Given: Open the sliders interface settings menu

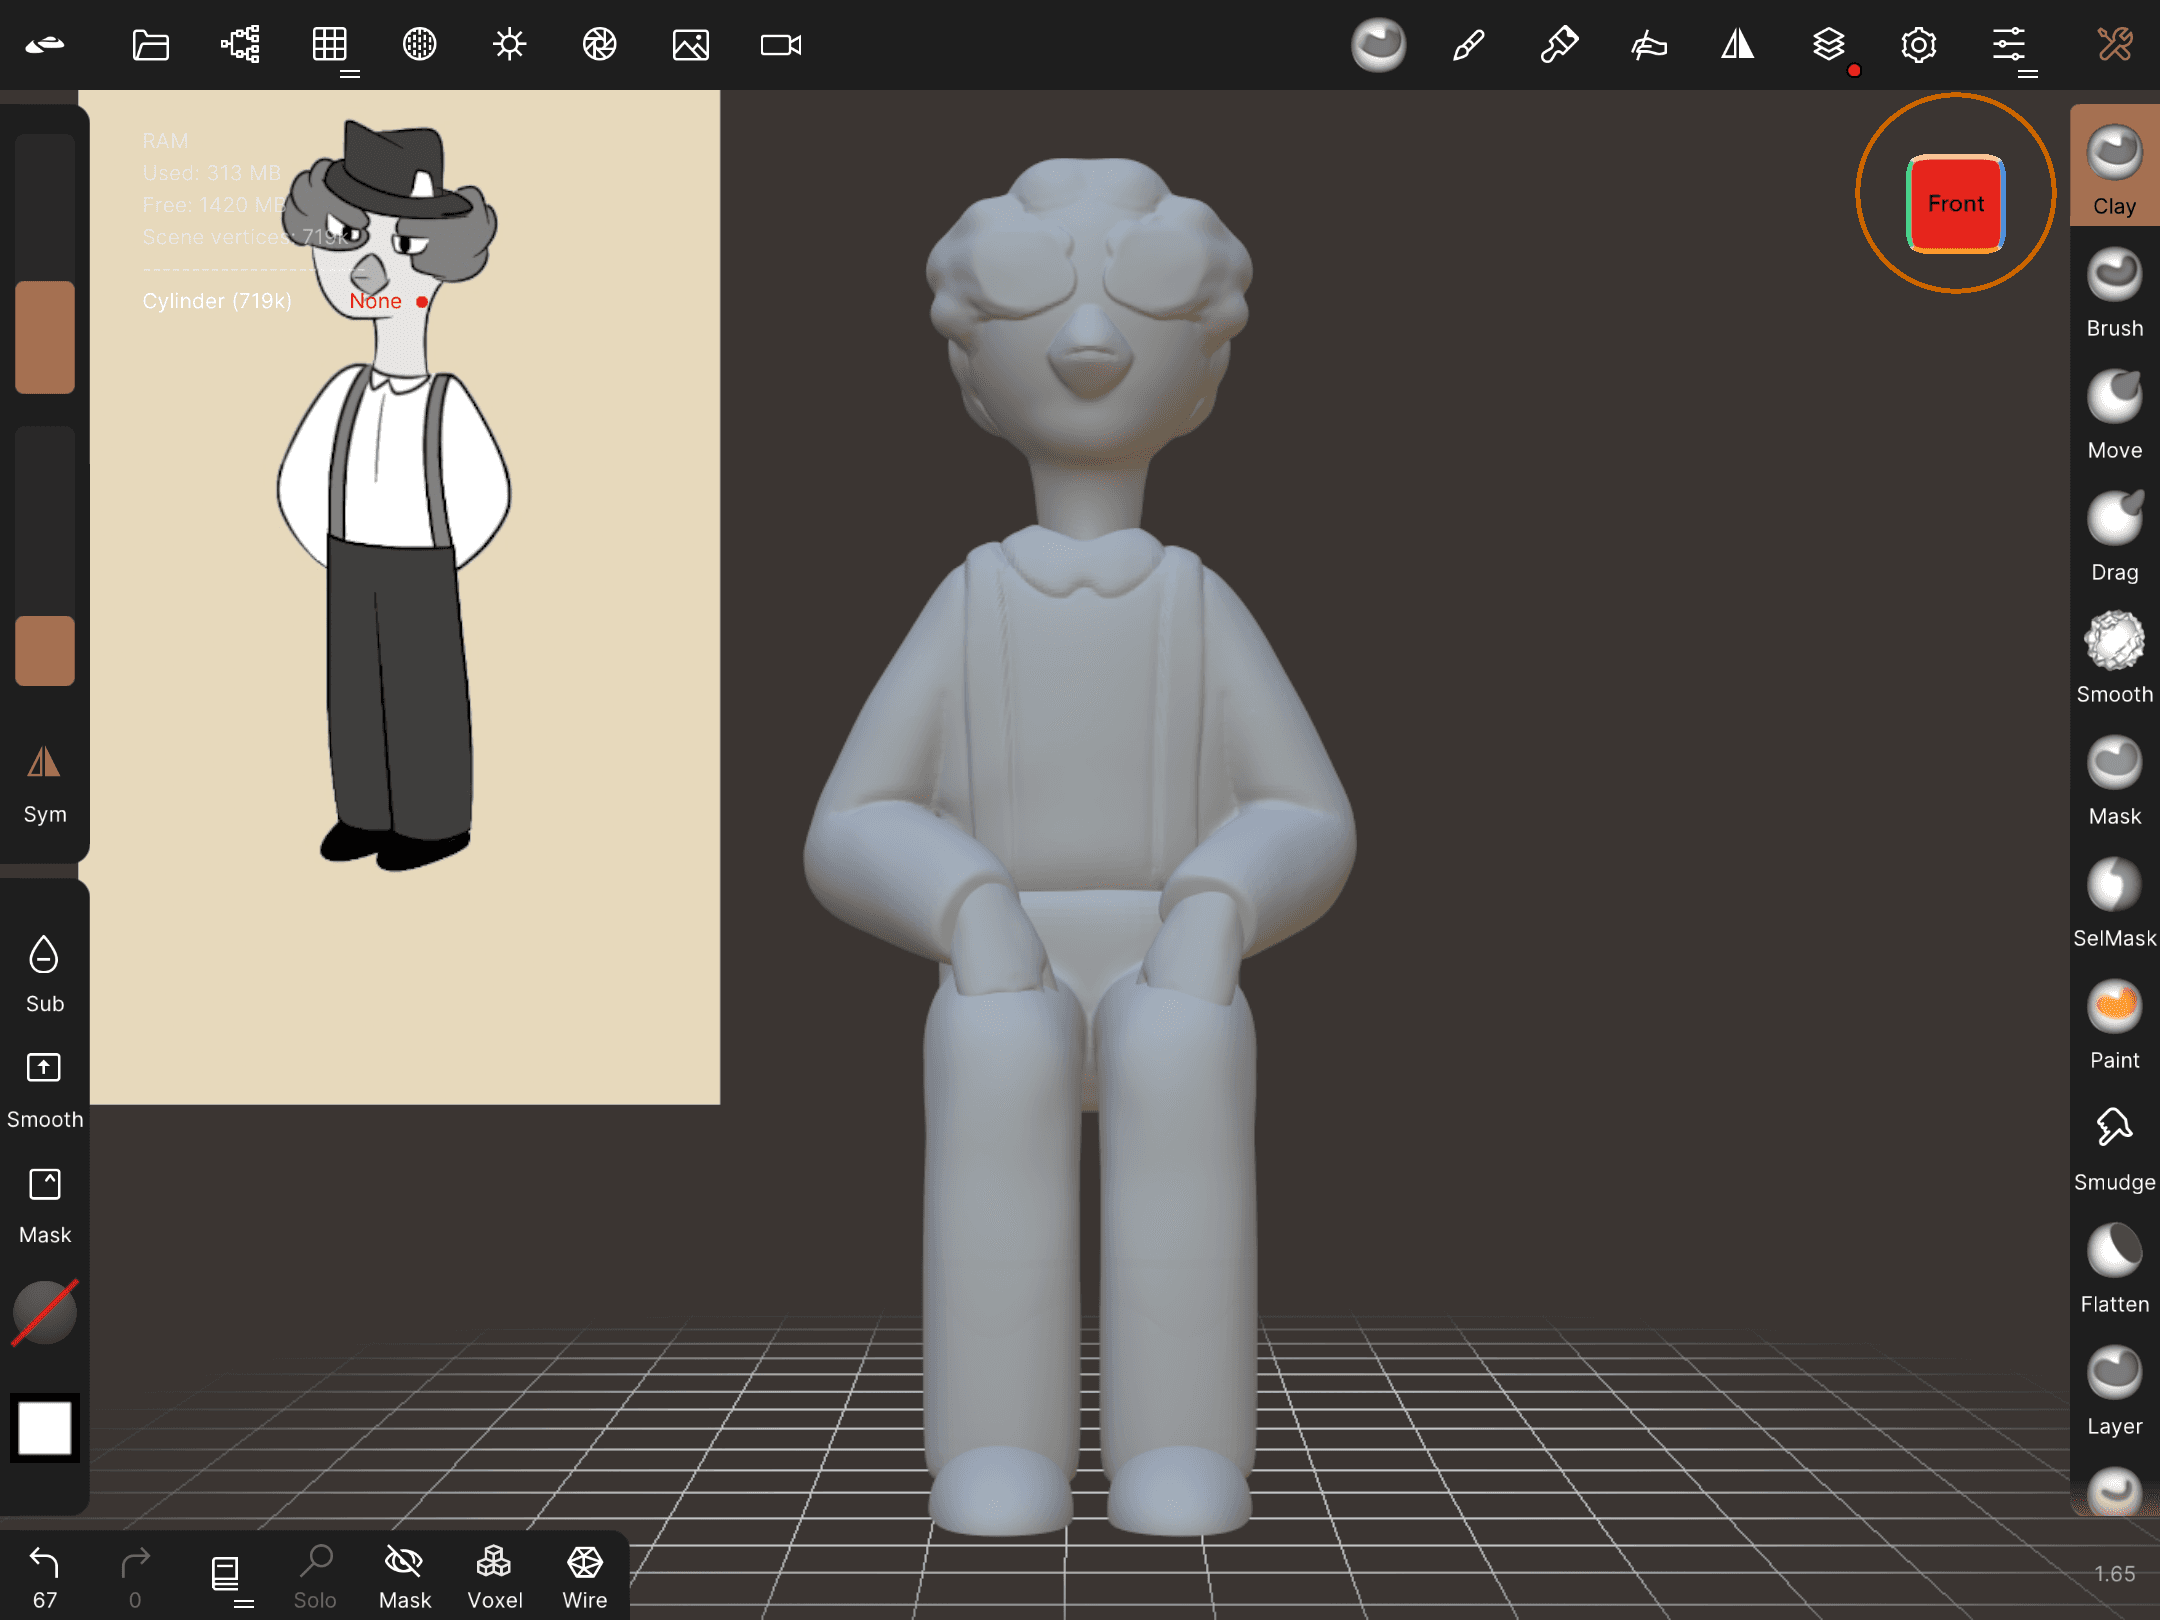Looking at the screenshot, I should [2008, 45].
